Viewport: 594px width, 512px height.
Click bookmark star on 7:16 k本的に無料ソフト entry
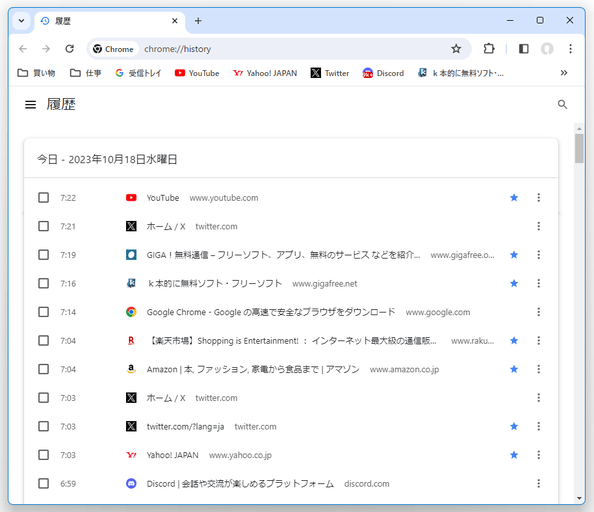(514, 283)
